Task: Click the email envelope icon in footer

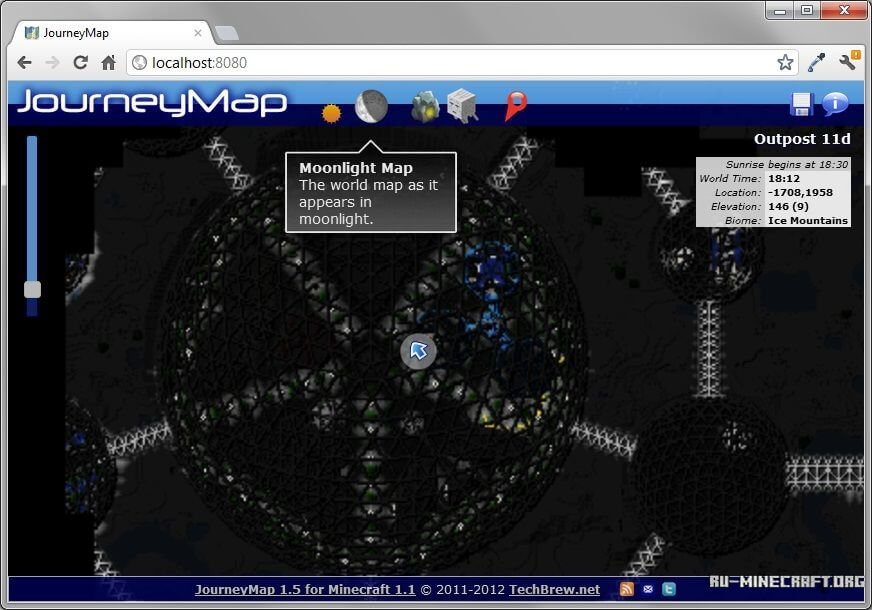Action: [648, 589]
